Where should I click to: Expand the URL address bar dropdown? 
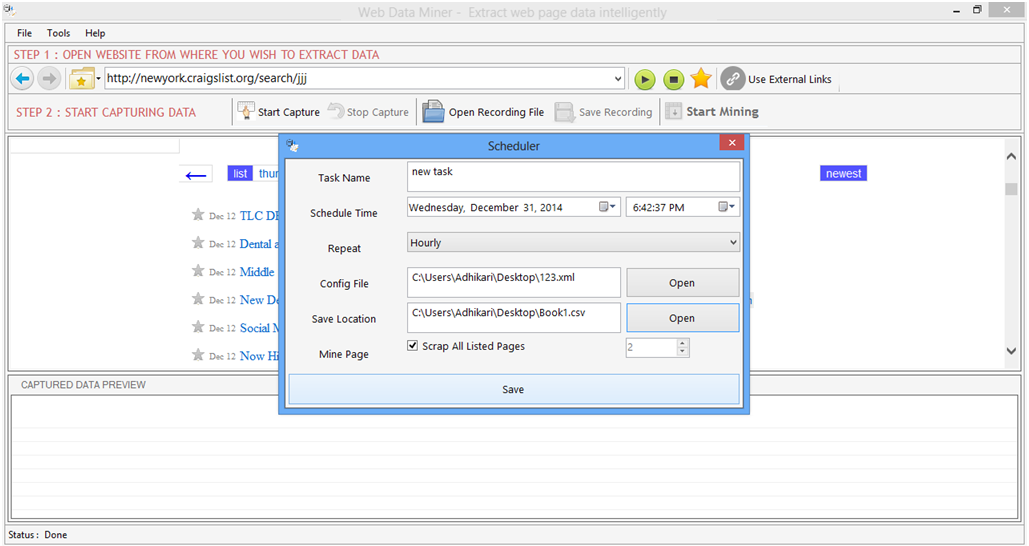coord(618,79)
